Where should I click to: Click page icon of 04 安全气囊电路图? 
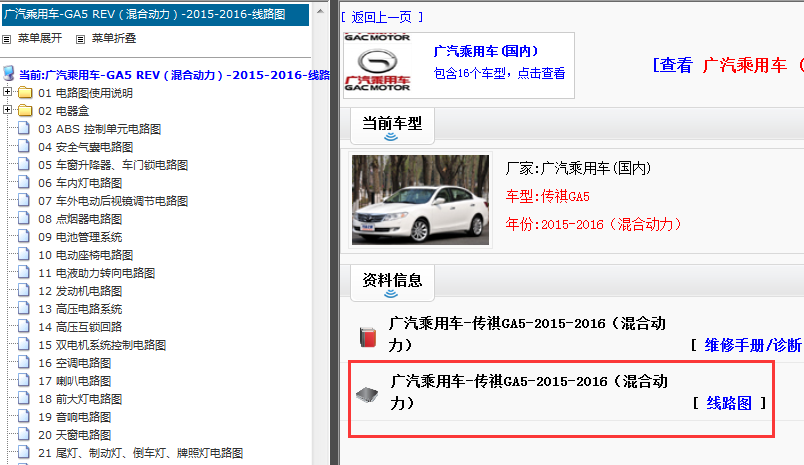pos(24,146)
